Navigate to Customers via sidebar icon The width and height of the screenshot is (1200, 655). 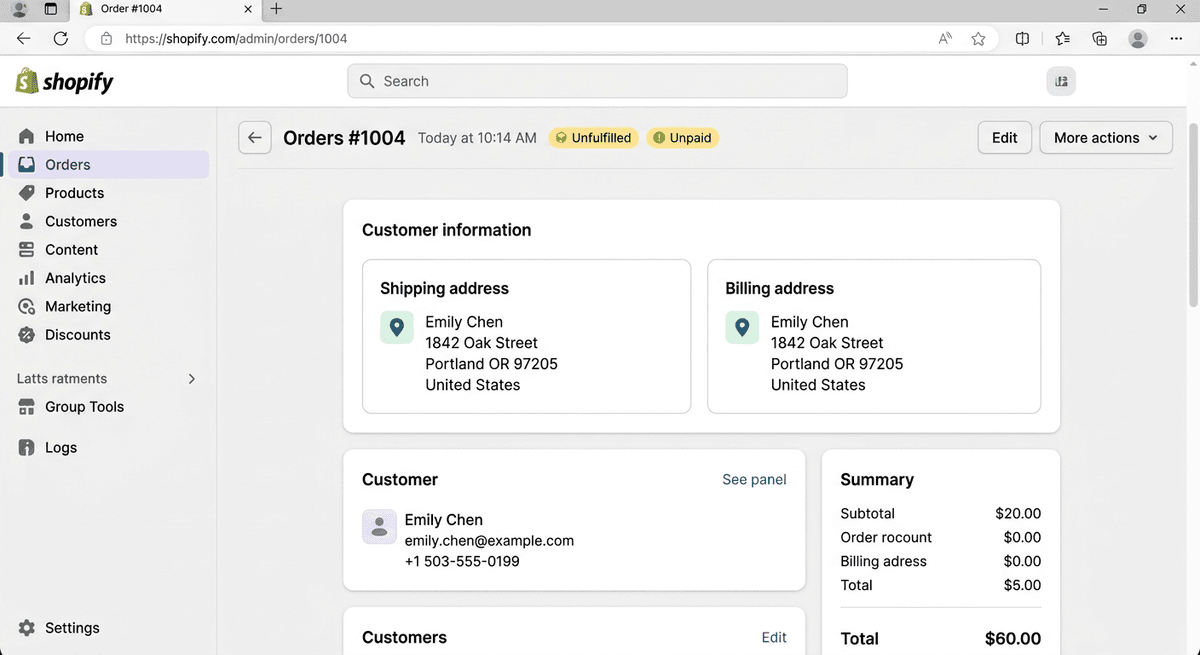point(27,221)
